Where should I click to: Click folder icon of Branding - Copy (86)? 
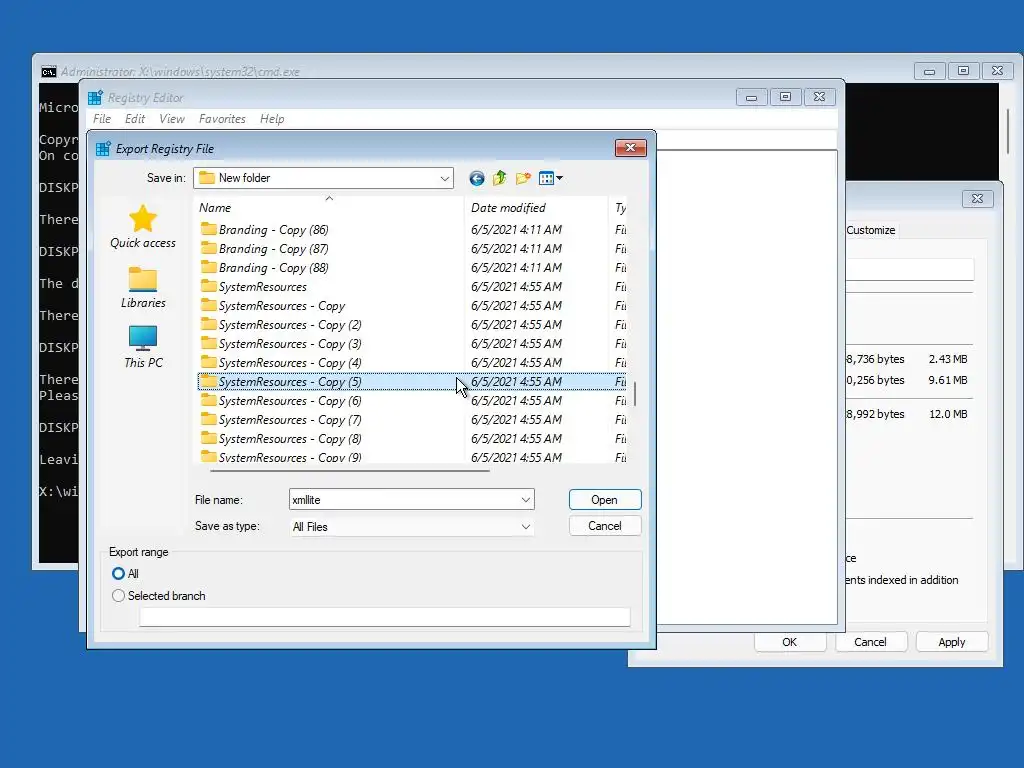click(208, 229)
